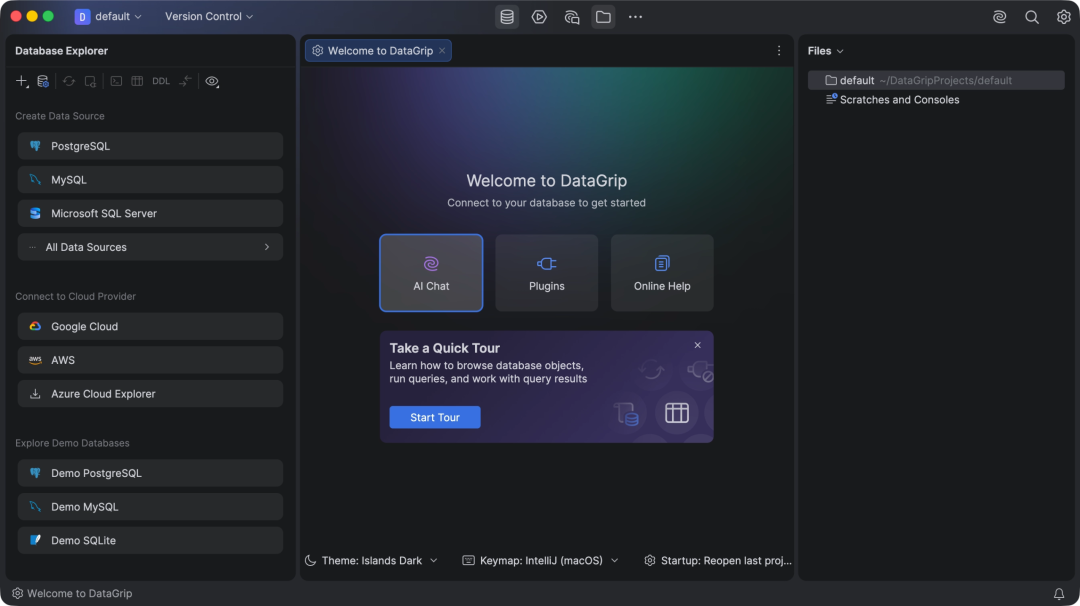1080x606 pixels.
Task: Click the tab options kebab menu icon
Action: coord(779,51)
